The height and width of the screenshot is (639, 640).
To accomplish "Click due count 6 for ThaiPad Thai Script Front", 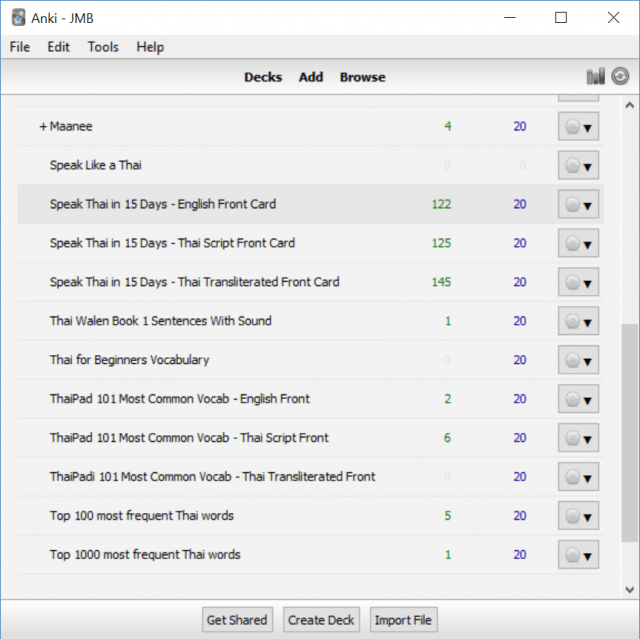I will (447, 438).
